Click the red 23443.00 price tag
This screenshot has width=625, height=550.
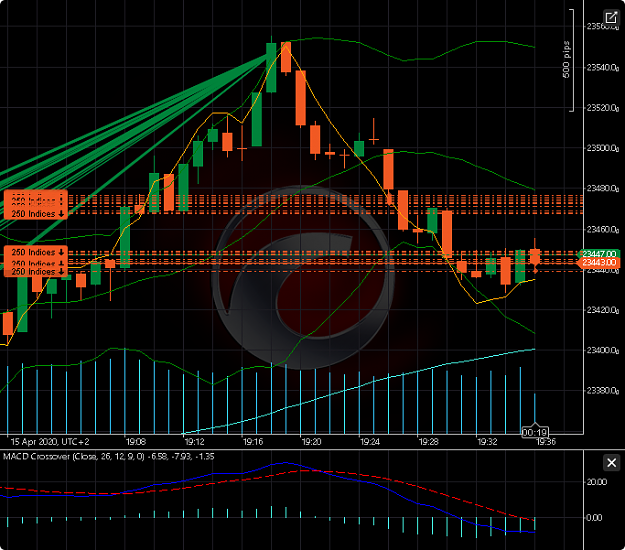[x=599, y=263]
